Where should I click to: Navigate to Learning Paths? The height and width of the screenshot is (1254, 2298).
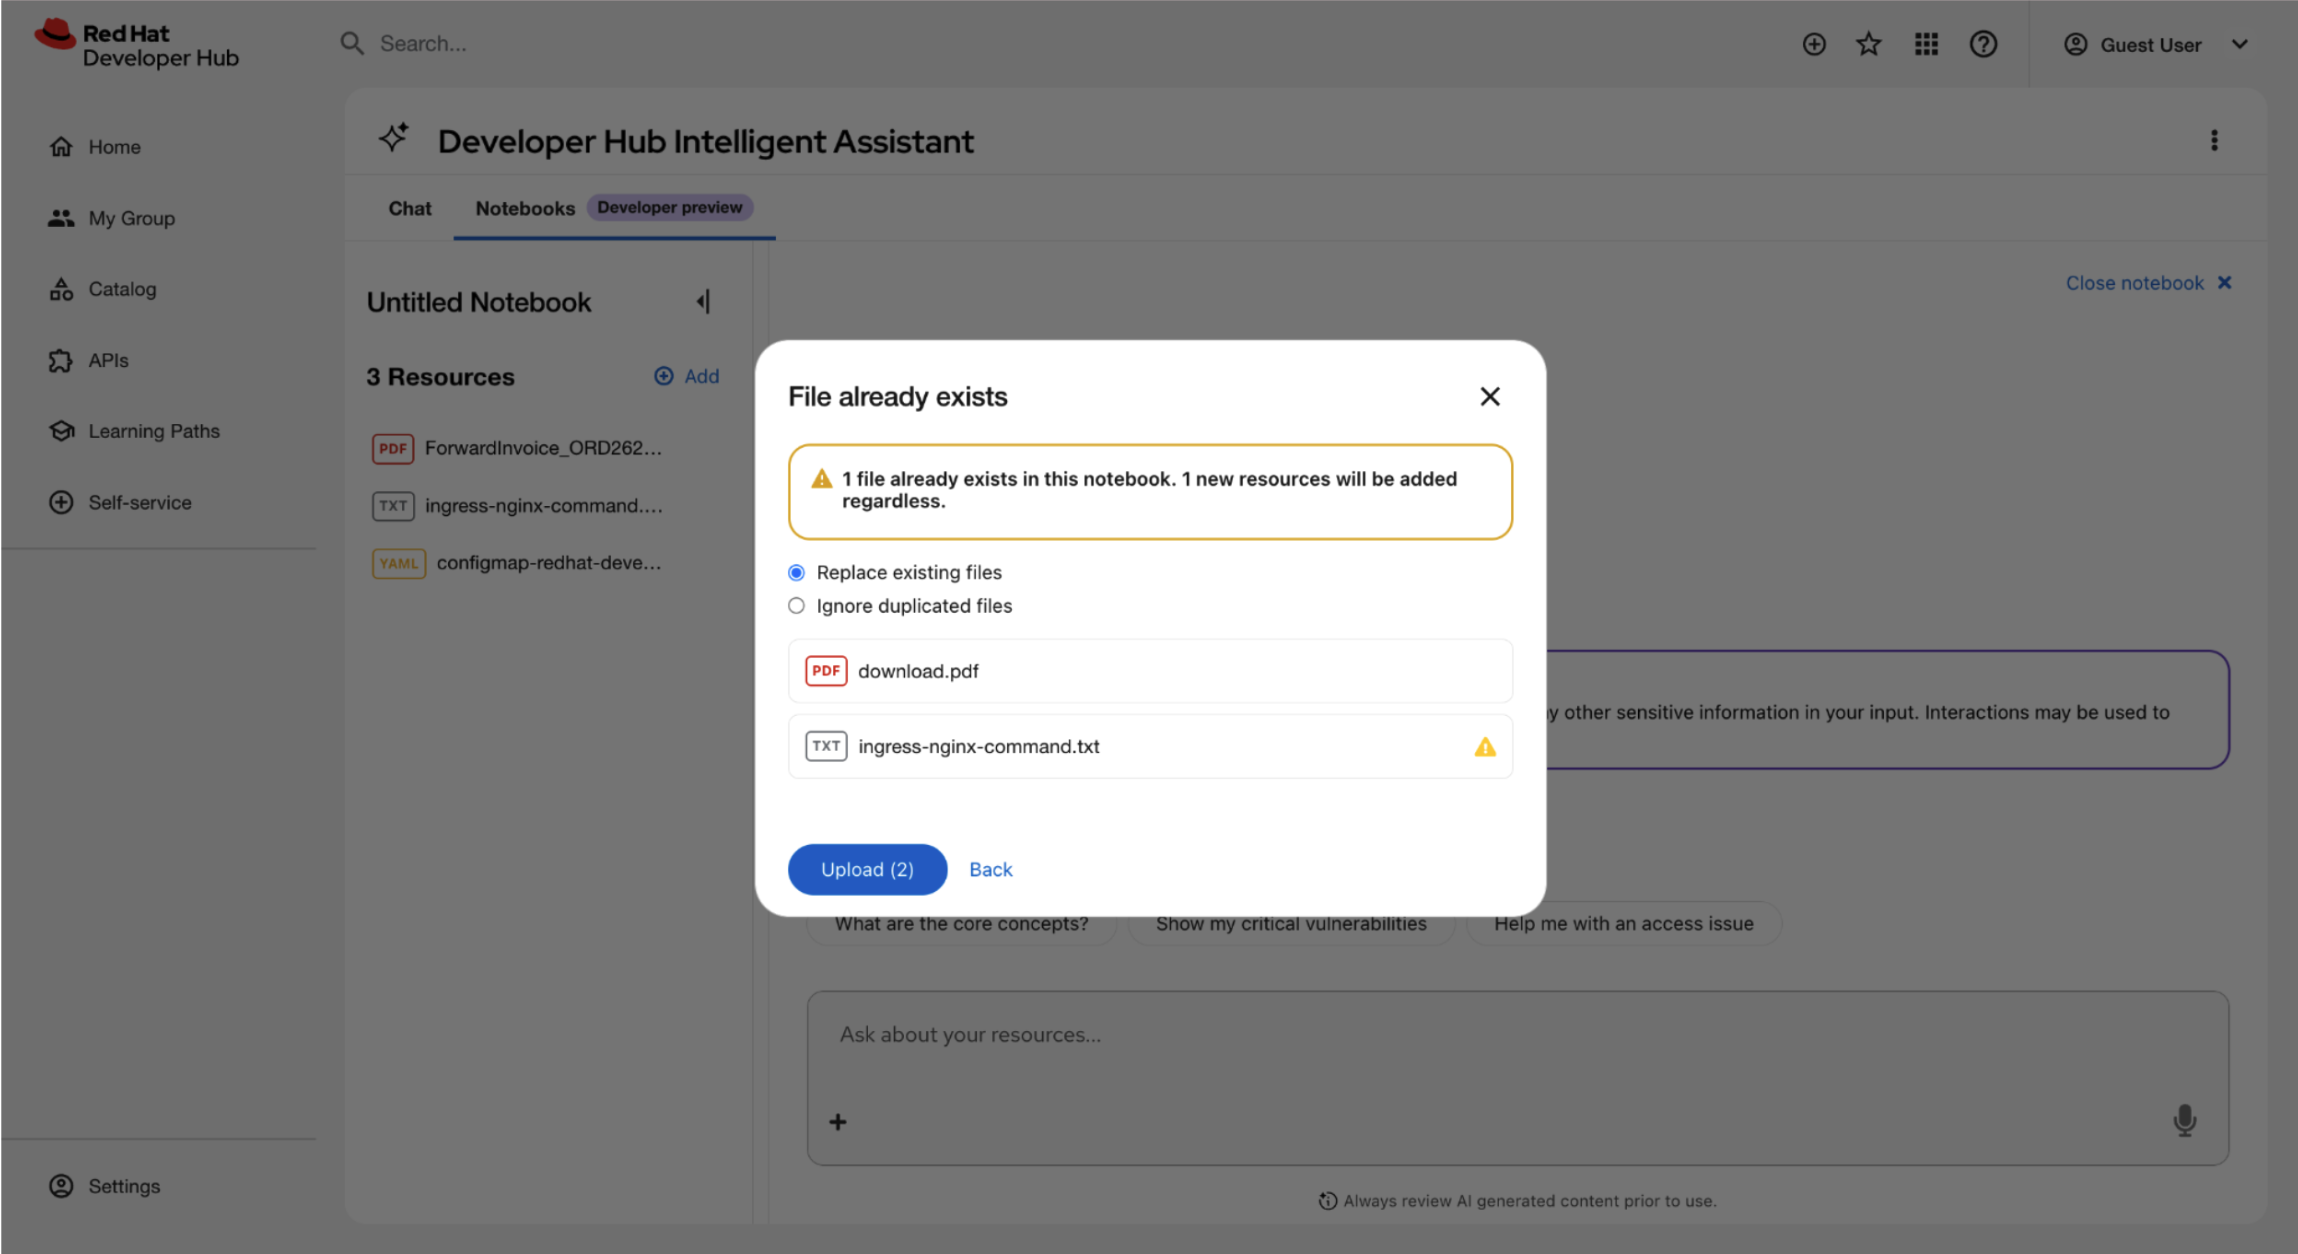coord(135,431)
